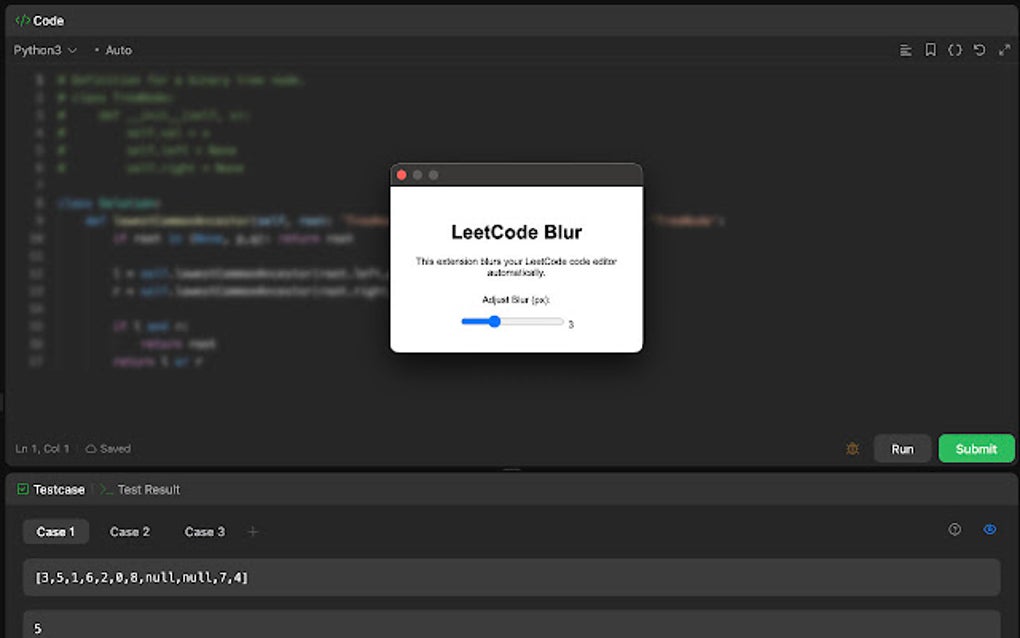1020x638 pixels.
Task: Select the Case 2 tab
Action: (130, 531)
